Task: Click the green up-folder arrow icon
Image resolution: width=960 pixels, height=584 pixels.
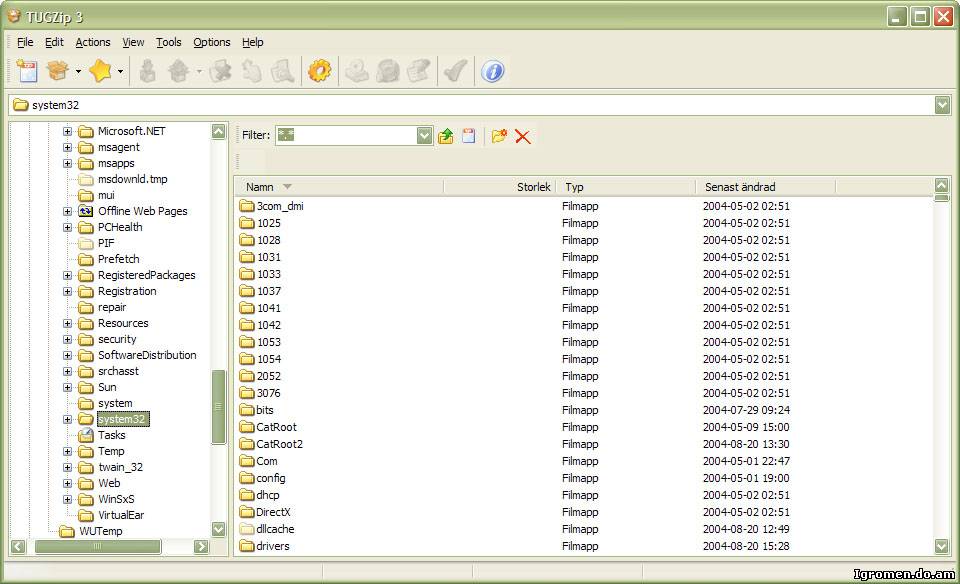Action: [446, 136]
